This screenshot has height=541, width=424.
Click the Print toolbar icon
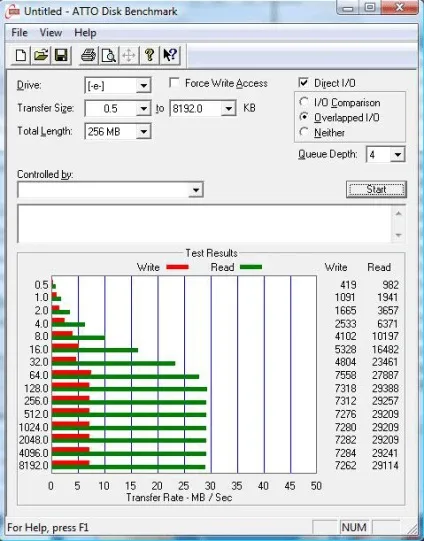coord(88,55)
